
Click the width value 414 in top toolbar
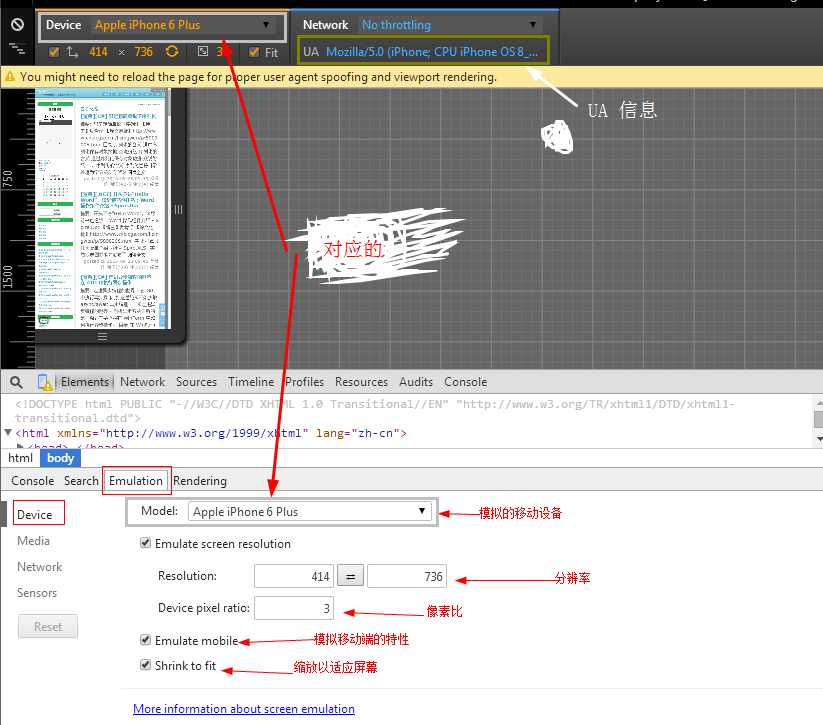[x=98, y=51]
